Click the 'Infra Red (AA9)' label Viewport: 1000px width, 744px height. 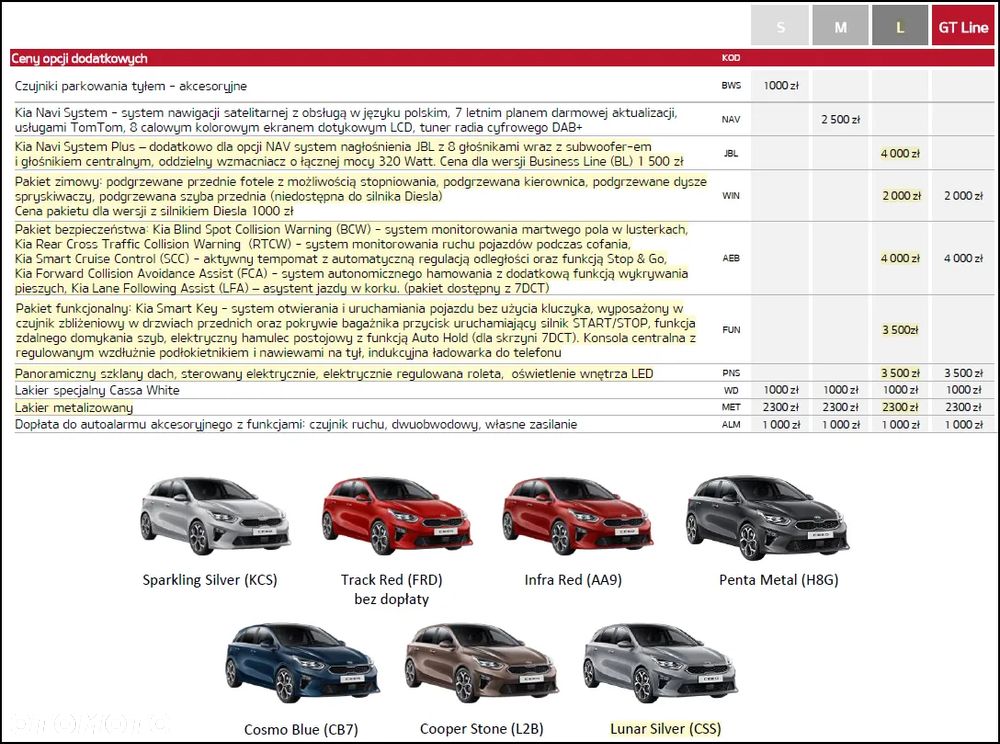click(573, 580)
